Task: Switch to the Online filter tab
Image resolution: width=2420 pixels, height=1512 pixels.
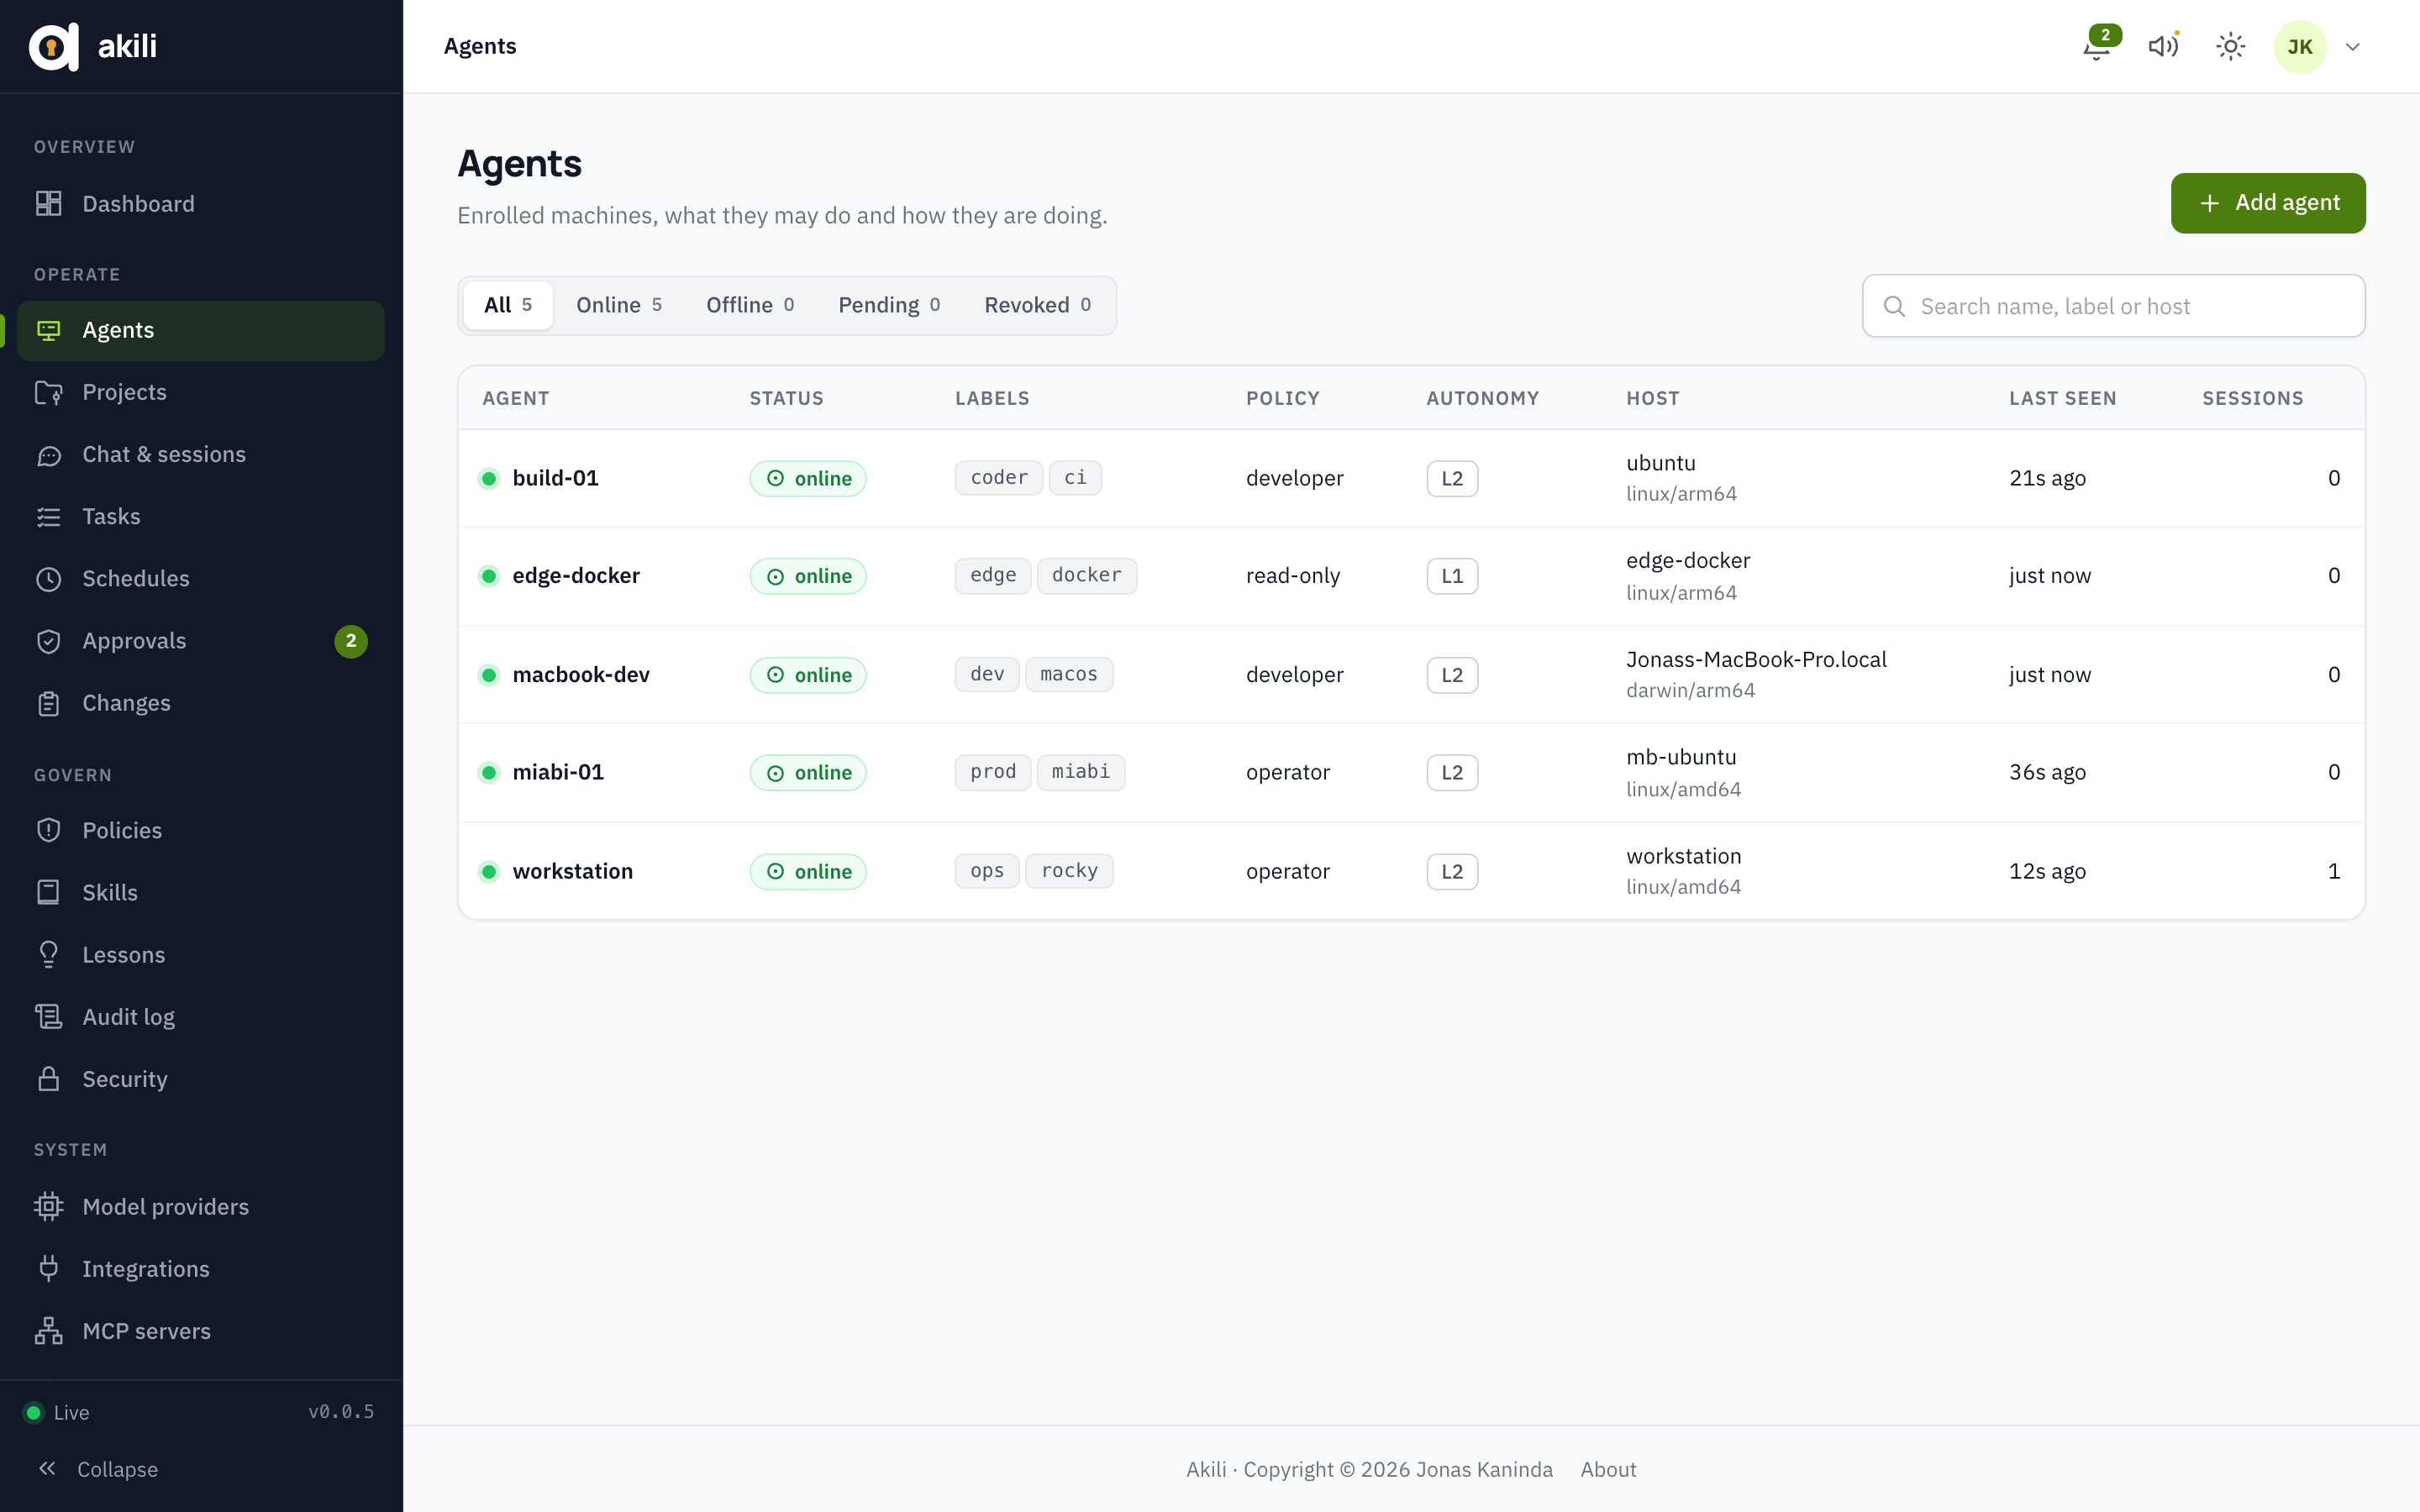Action: pos(618,305)
